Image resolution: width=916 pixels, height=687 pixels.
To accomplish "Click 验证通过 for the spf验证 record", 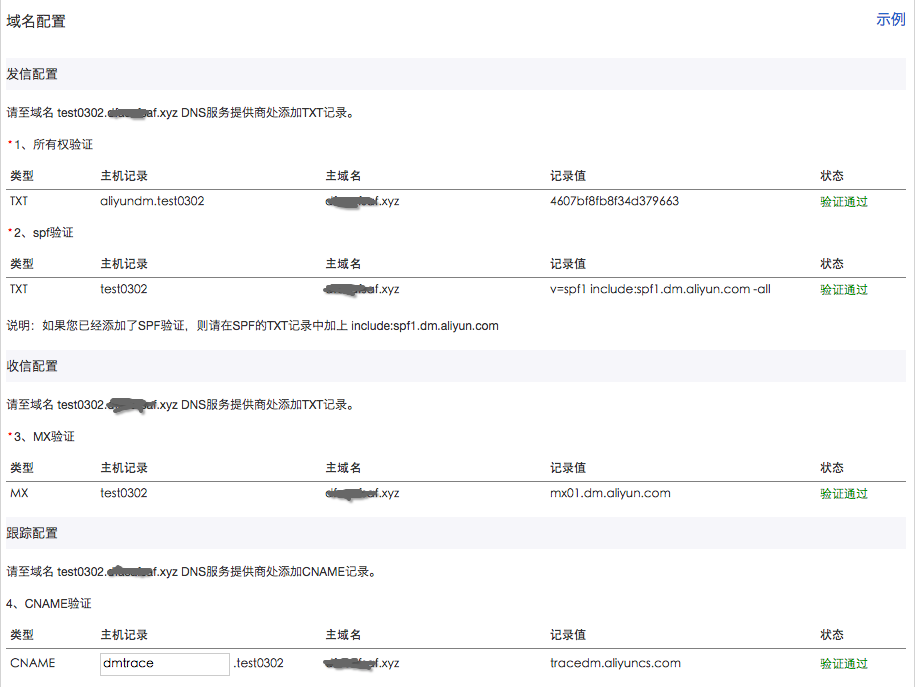I will tap(844, 289).
